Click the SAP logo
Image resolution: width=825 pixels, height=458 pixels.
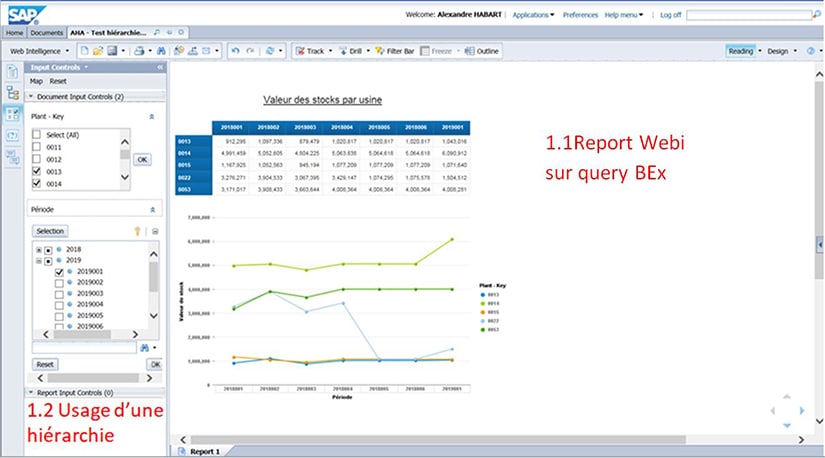coord(26,14)
